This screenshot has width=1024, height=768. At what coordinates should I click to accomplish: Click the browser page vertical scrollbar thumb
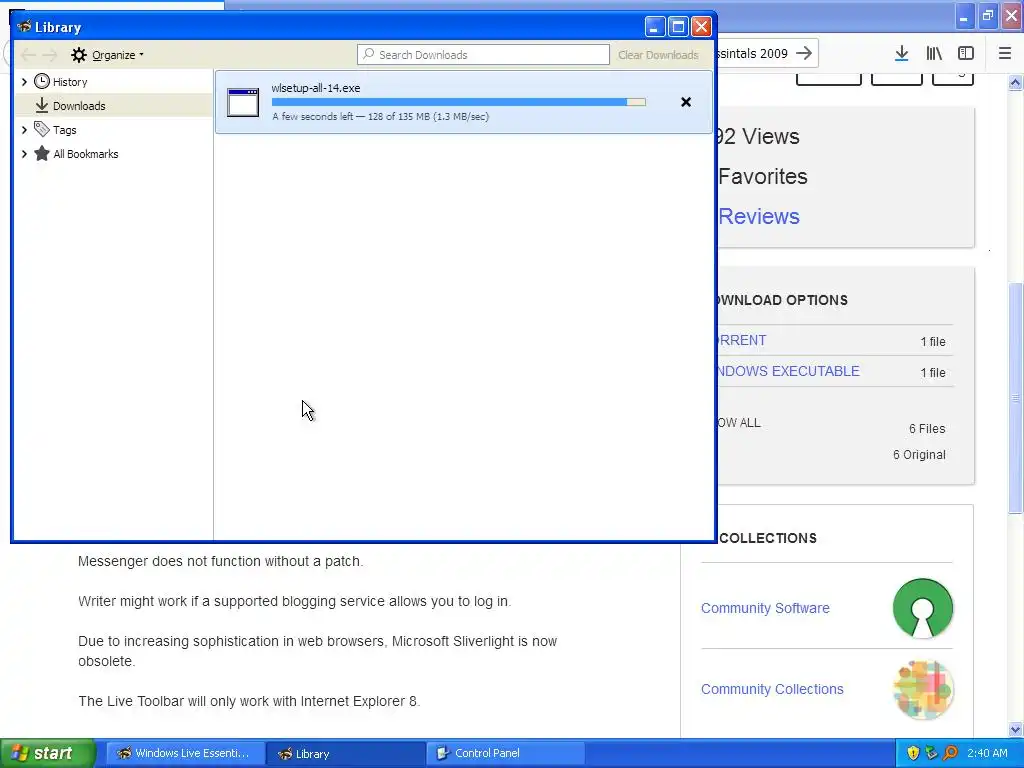point(1016,398)
